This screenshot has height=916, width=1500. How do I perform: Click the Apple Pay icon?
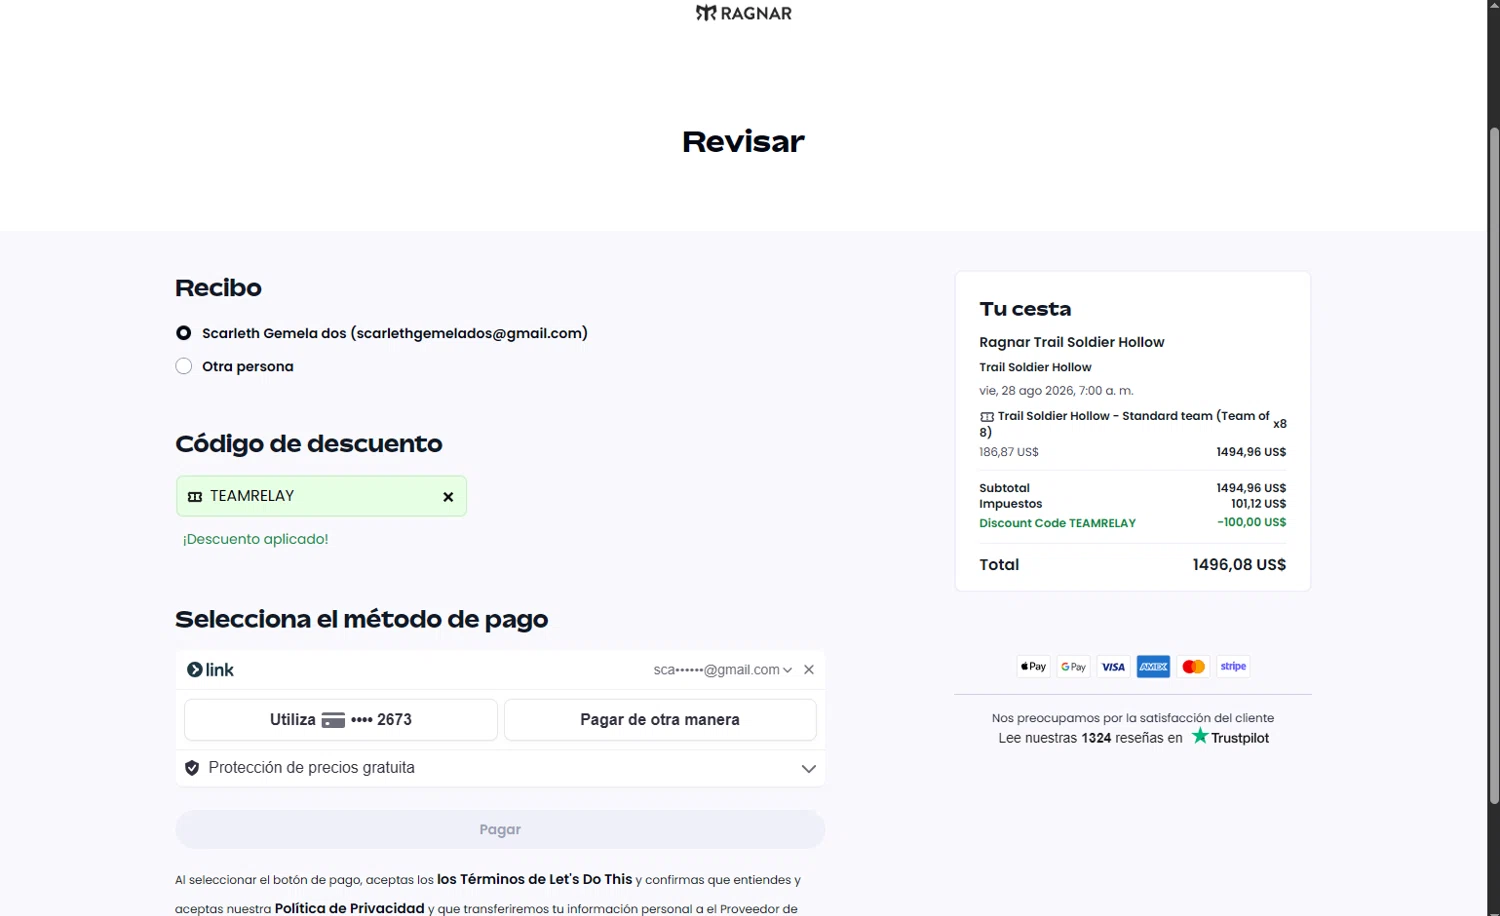tap(1034, 667)
